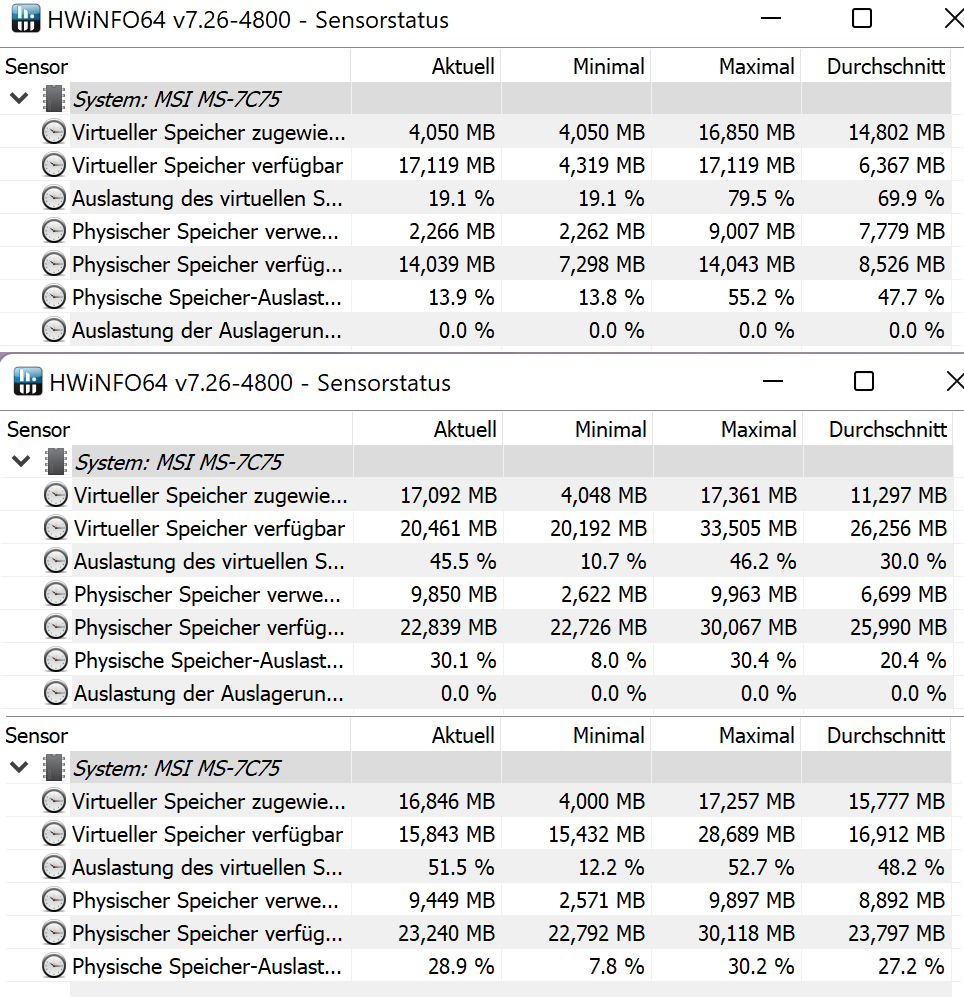Click the memory chip icon in the topmost System: MSI MS-7C75 row
This screenshot has width=964, height=998.
[x=54, y=99]
